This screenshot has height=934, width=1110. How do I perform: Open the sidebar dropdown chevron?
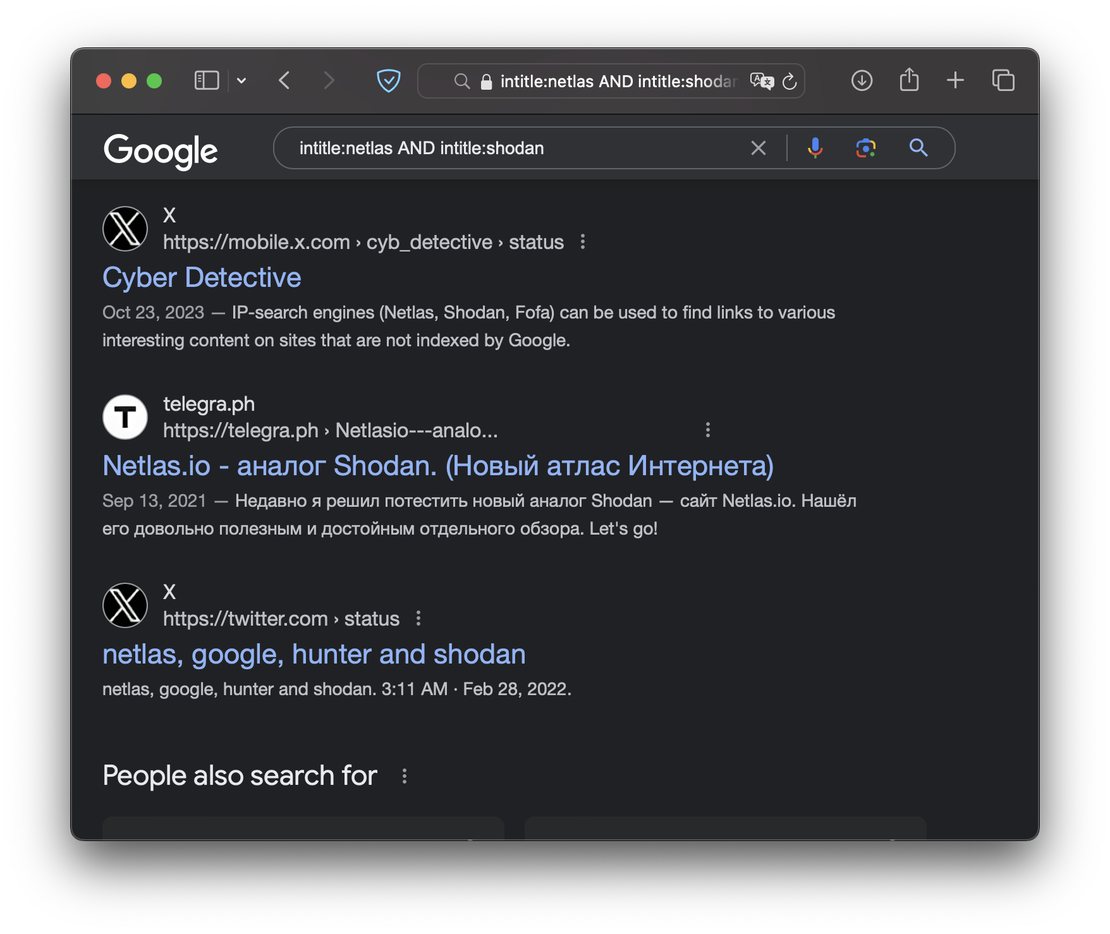241,81
